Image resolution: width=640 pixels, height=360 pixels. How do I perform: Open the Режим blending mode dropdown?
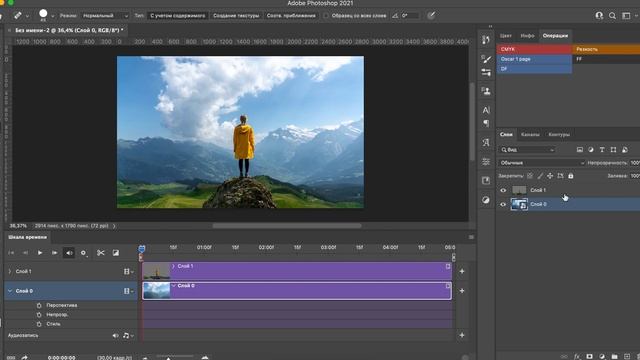(105, 16)
